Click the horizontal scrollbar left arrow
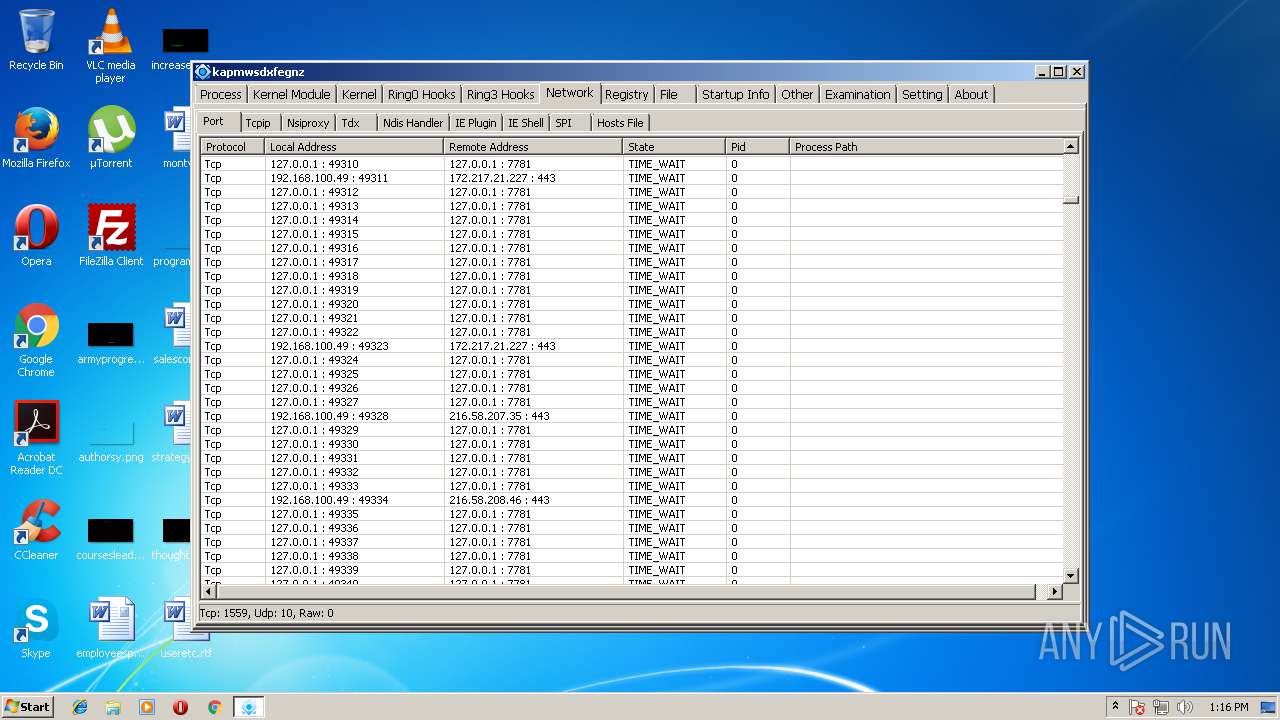 point(208,592)
